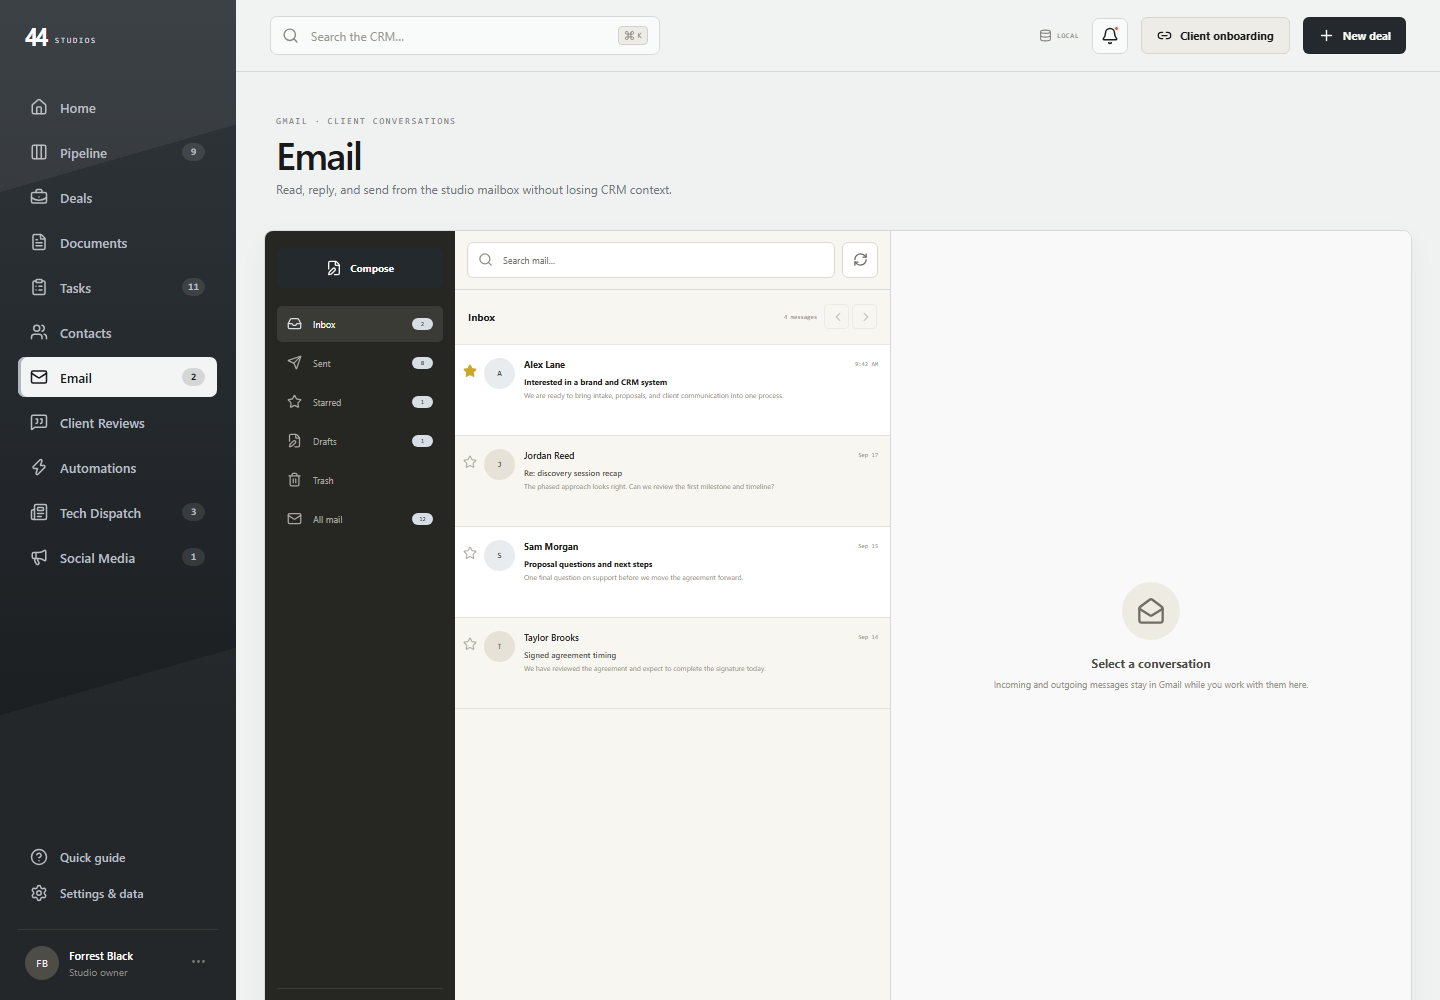This screenshot has width=1440, height=1000.
Task: Open Automations in the sidebar
Action: (118, 468)
